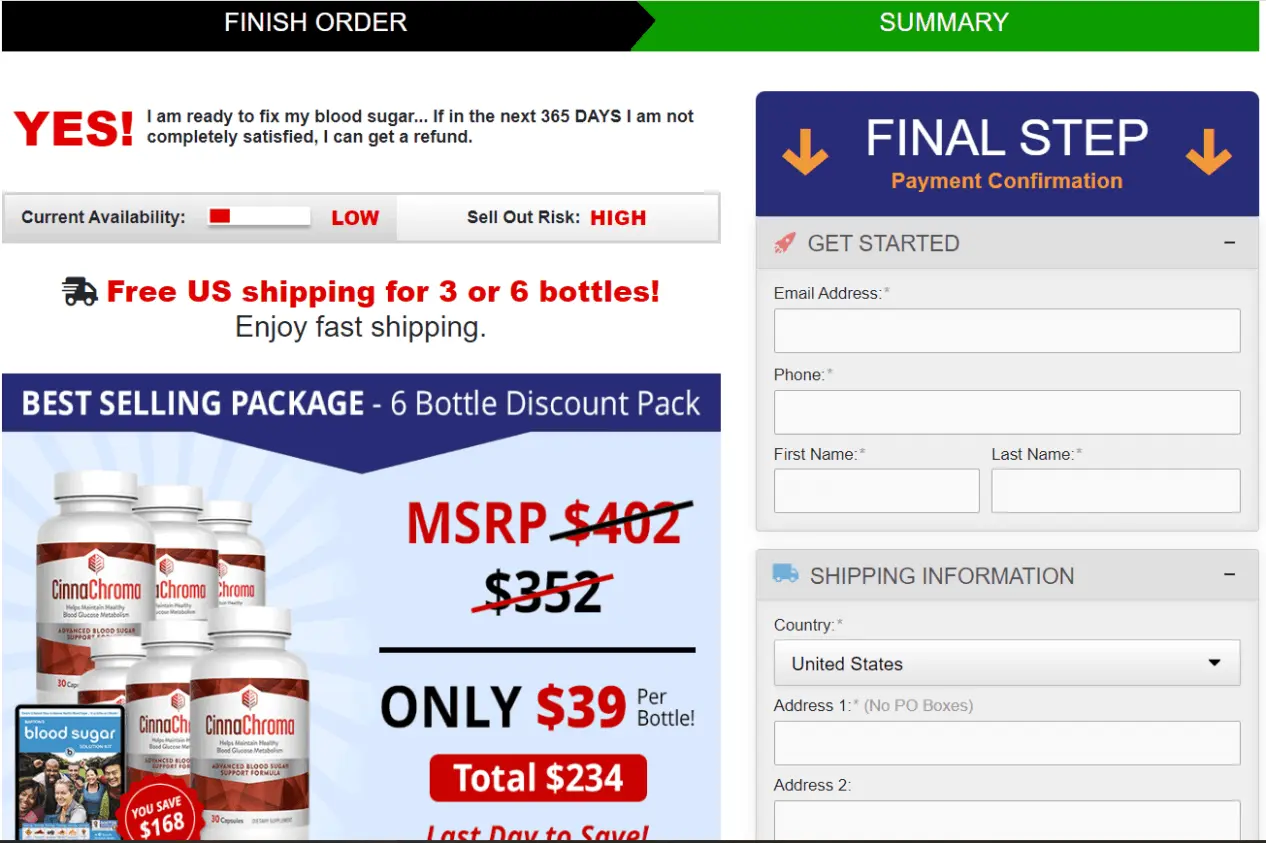Click the left orange down arrow
Screen dimensions: 1266x843
tap(805, 153)
